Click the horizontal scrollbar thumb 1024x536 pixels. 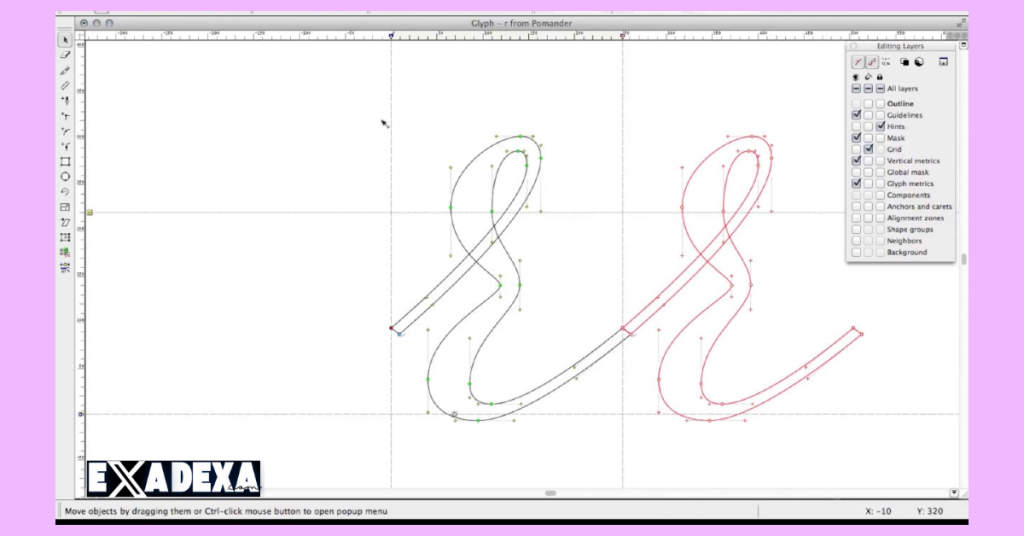pos(551,494)
